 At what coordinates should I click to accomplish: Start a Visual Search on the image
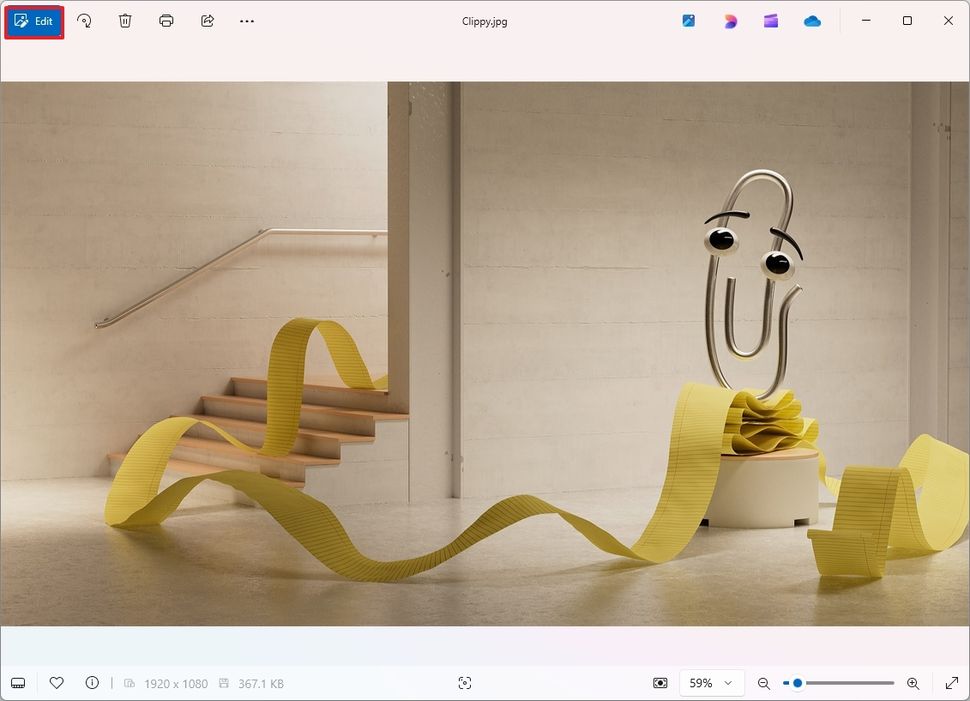465,683
